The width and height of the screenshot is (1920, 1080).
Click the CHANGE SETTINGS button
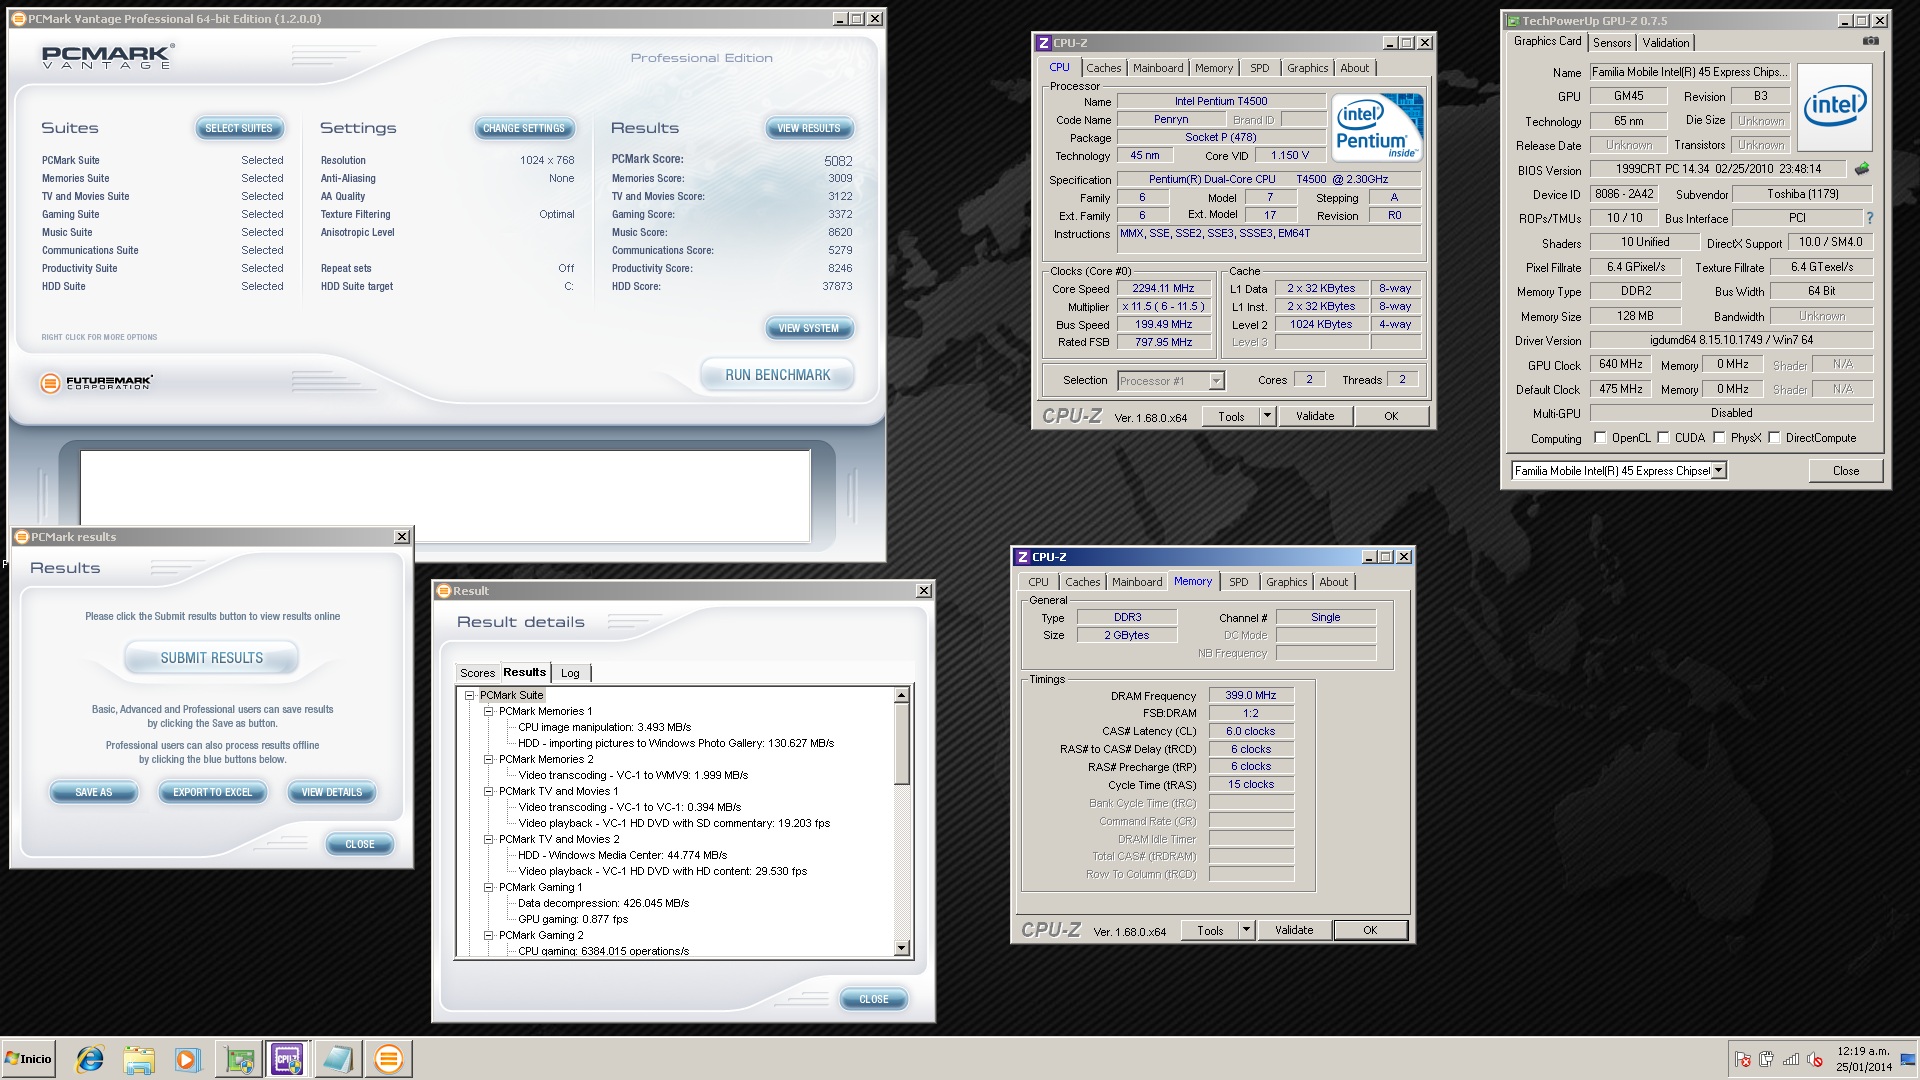(x=523, y=128)
